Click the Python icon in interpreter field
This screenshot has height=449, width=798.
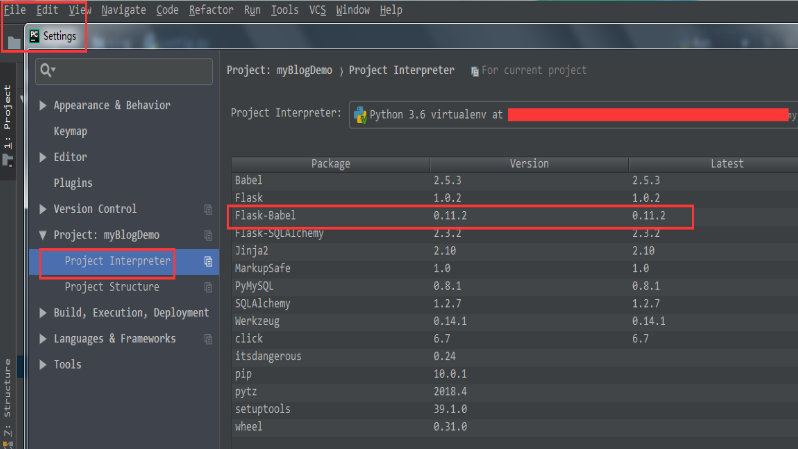click(x=360, y=114)
